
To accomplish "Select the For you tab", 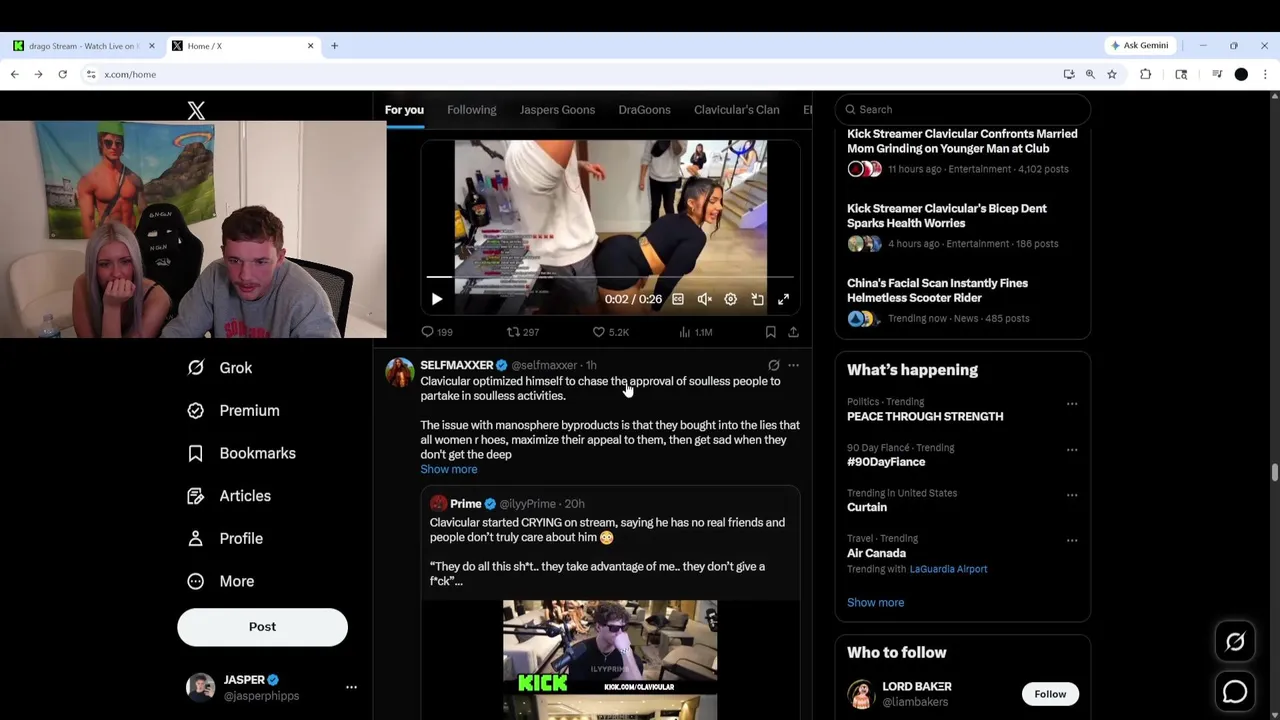I will [x=405, y=110].
